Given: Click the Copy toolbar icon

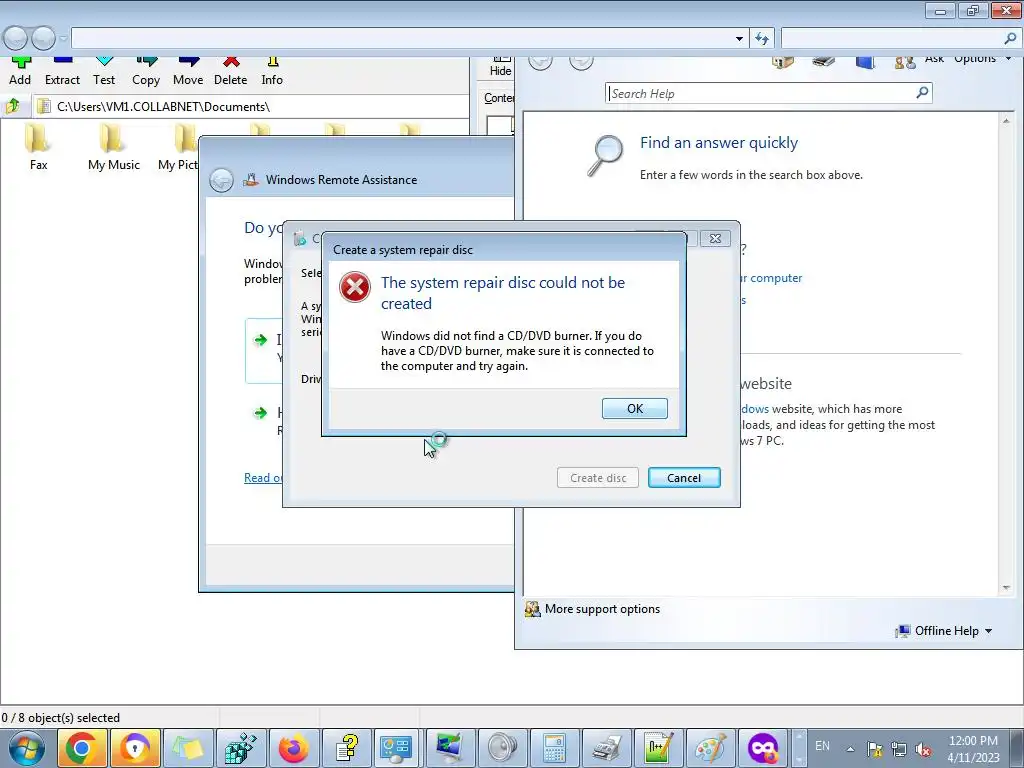Looking at the screenshot, I should click(146, 71).
